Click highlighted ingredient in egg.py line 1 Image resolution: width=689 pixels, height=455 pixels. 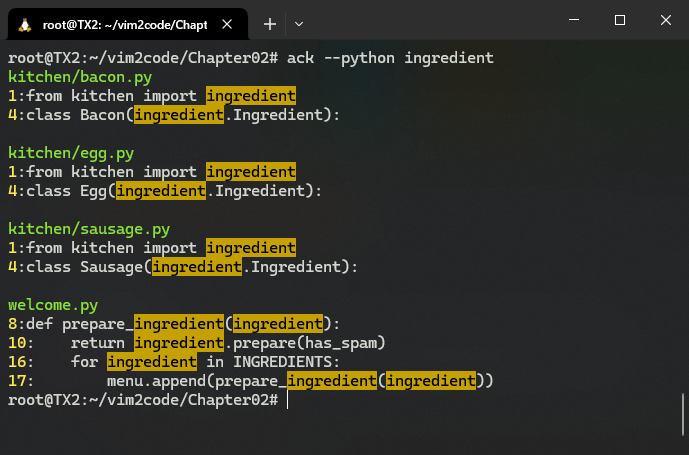coord(251,172)
